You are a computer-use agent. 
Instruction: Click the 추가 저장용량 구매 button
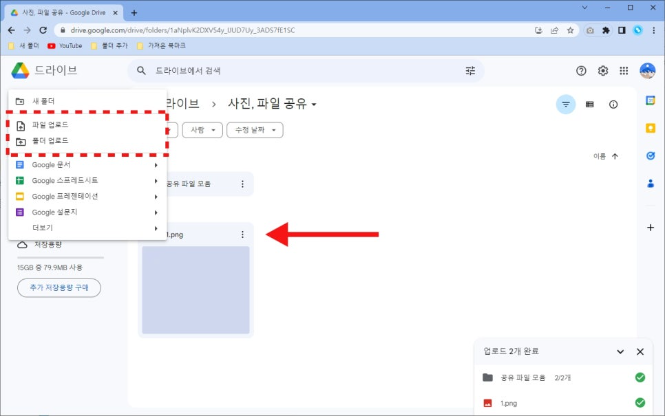pyautogui.click(x=59, y=288)
